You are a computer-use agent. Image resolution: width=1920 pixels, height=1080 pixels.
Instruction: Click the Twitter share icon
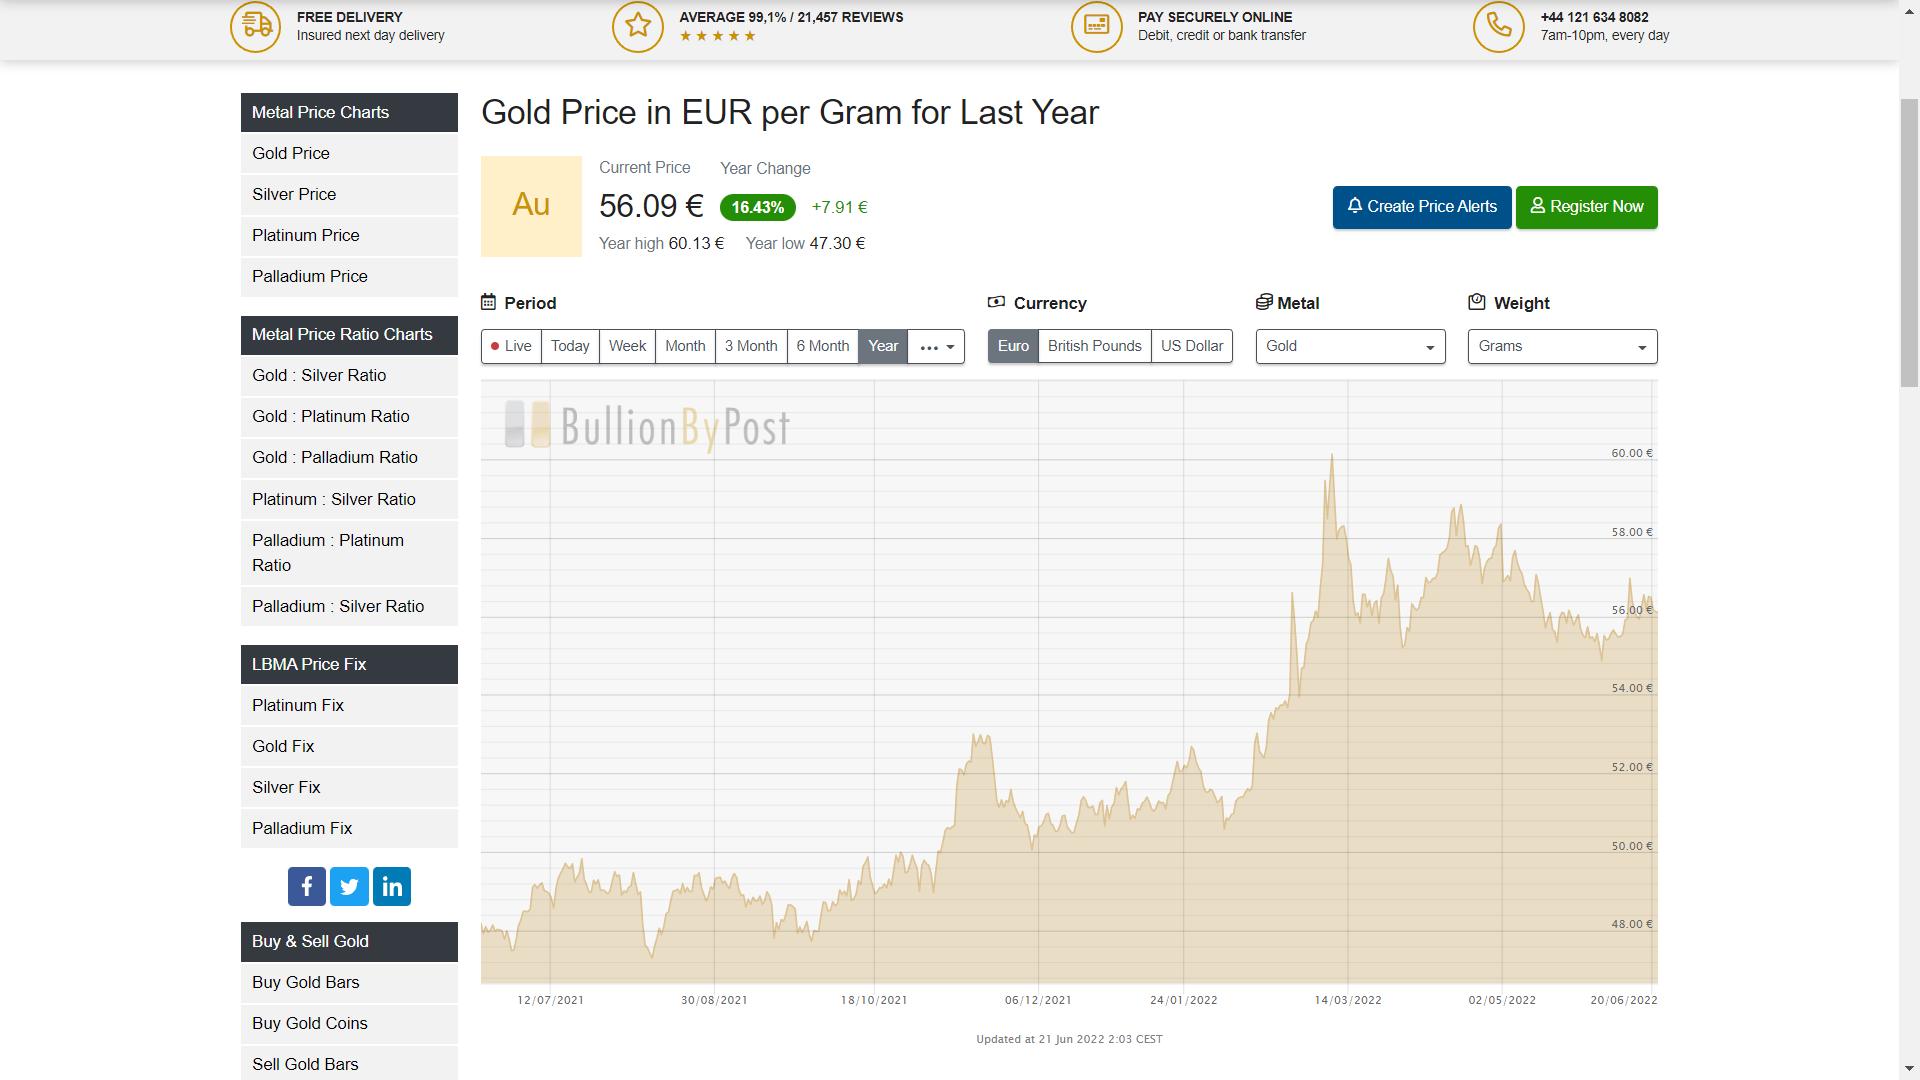(349, 886)
